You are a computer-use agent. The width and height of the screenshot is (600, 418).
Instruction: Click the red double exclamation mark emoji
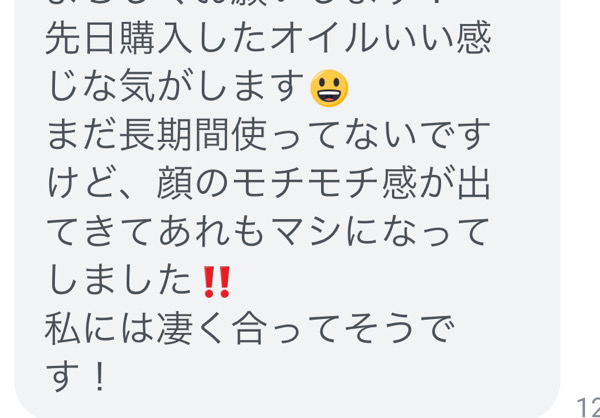[x=217, y=282]
